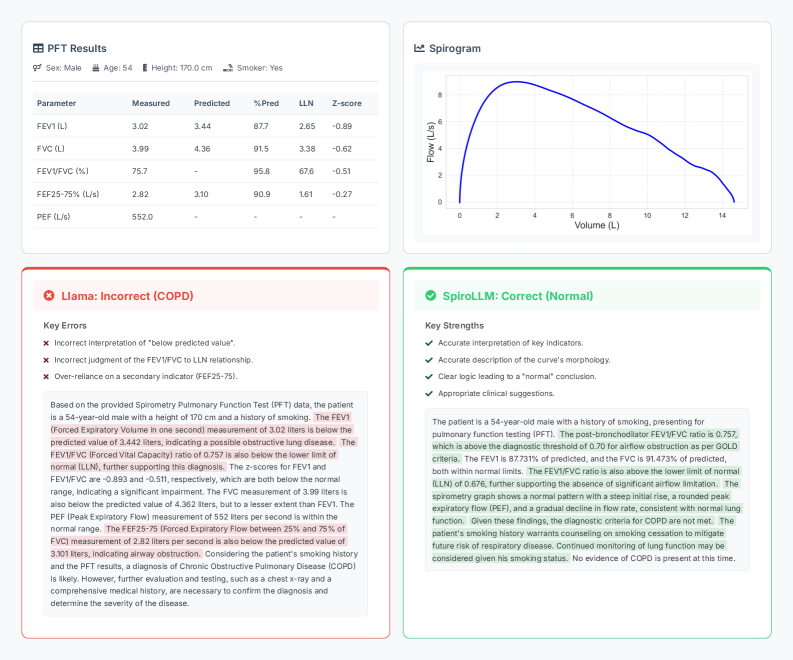Click the green-highlighted sentence about GOLD criteria threshold
This screenshot has height=660, width=793.
(587, 447)
